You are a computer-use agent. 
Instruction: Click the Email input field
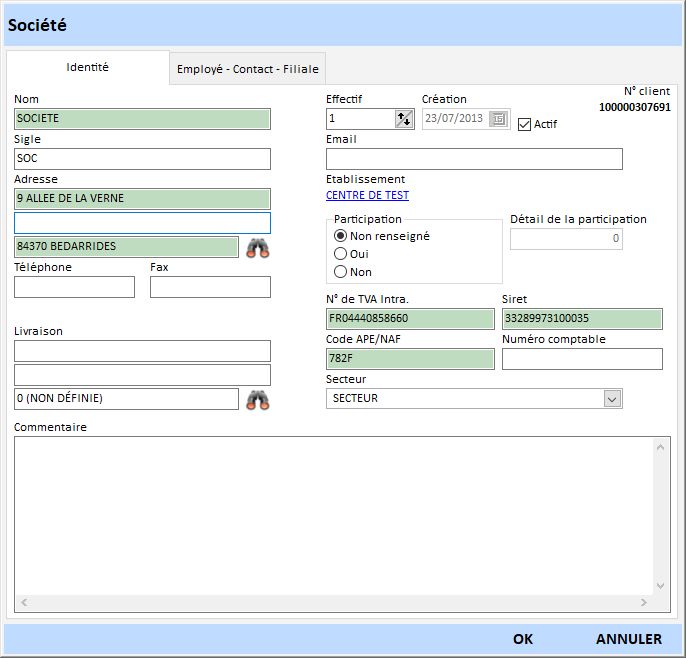(x=474, y=159)
